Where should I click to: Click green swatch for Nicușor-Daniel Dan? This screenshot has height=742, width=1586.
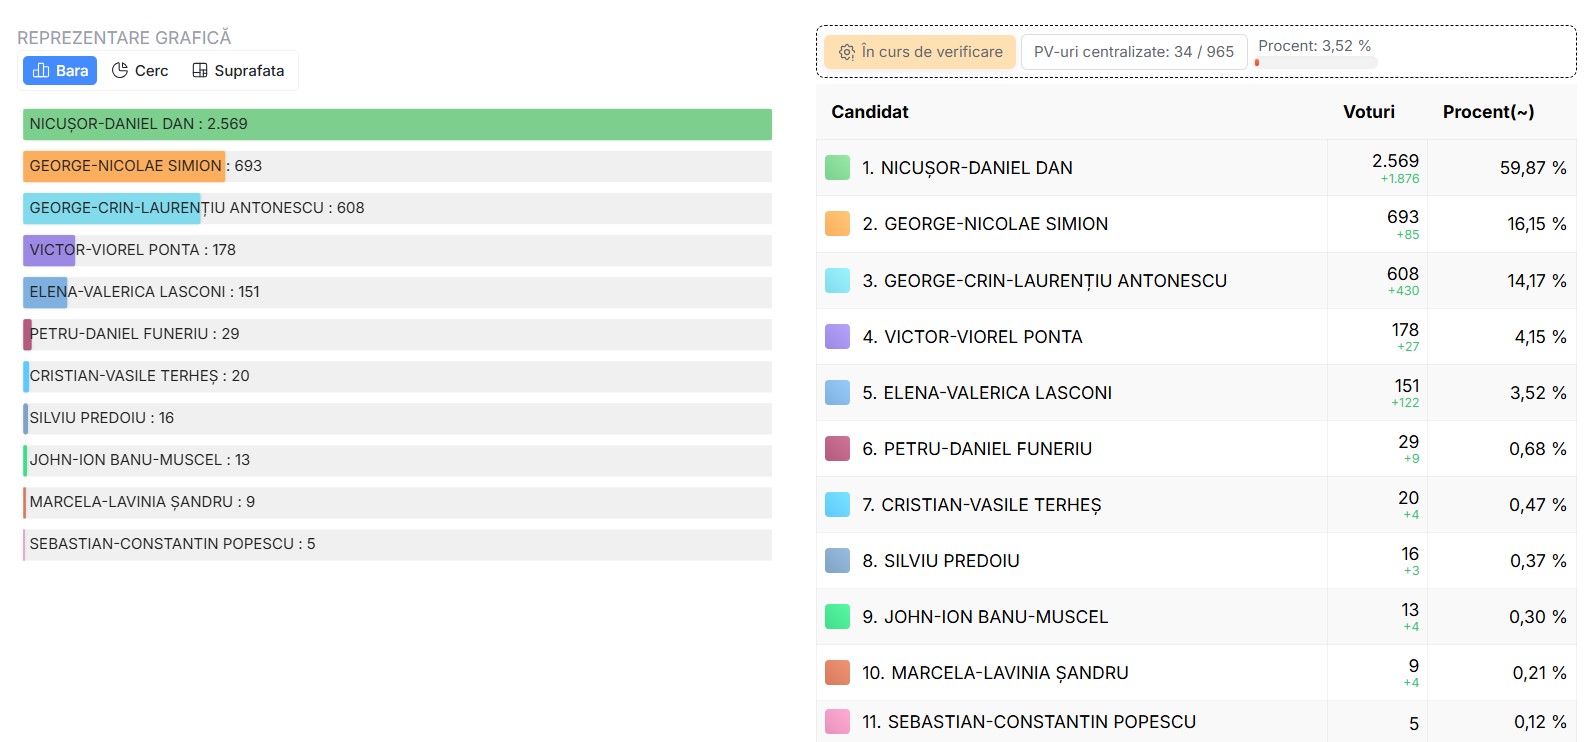click(837, 168)
